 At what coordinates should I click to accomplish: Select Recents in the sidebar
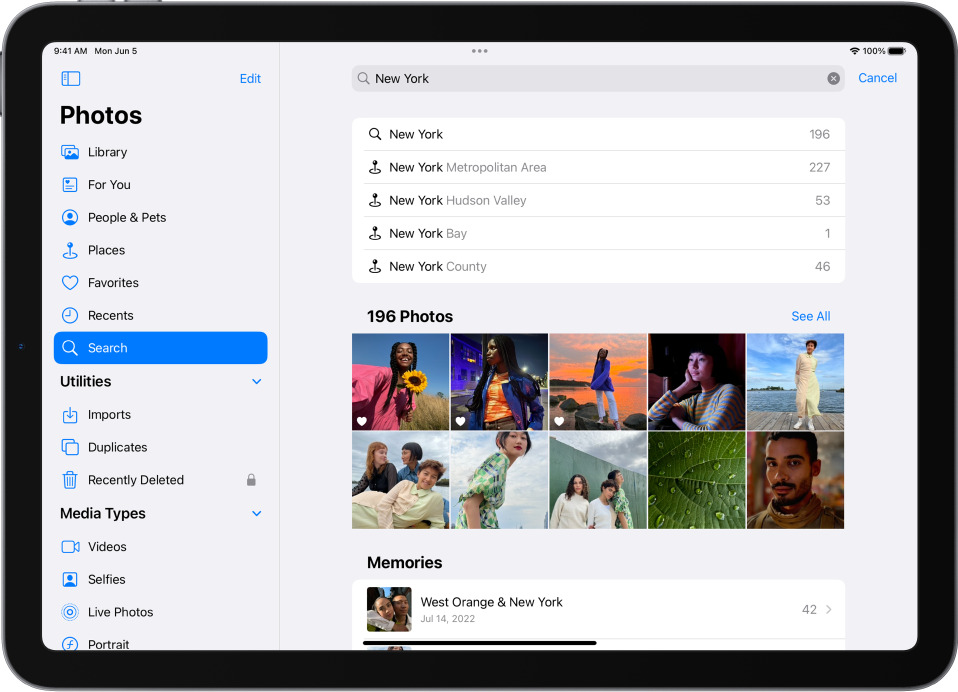pos(109,315)
